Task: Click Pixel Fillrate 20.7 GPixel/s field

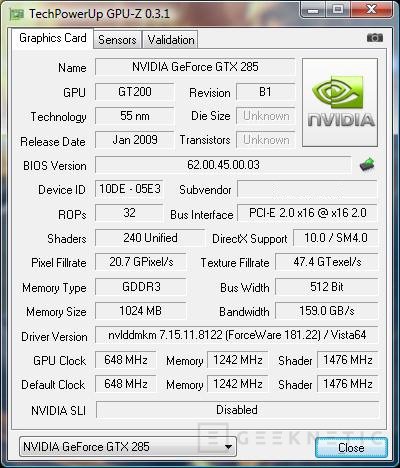Action: pos(141,262)
